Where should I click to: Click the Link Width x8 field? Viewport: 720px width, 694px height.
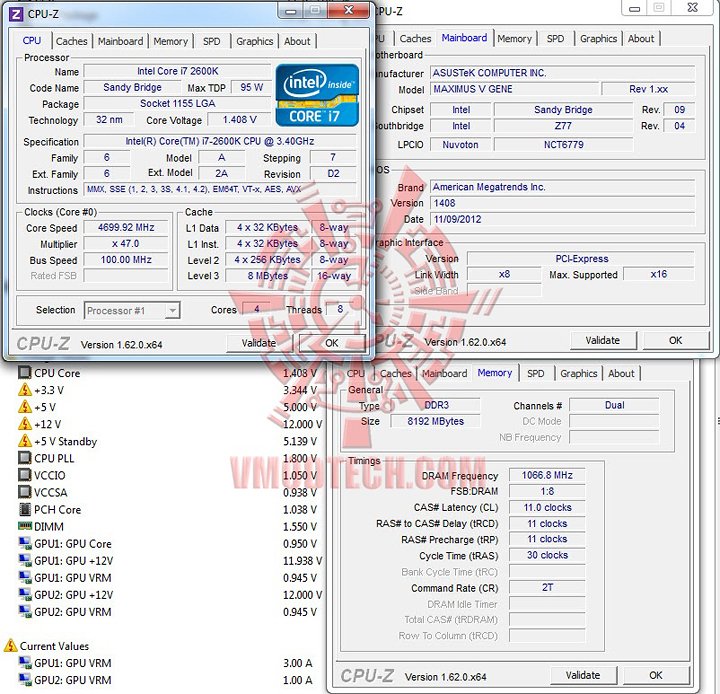[504, 274]
